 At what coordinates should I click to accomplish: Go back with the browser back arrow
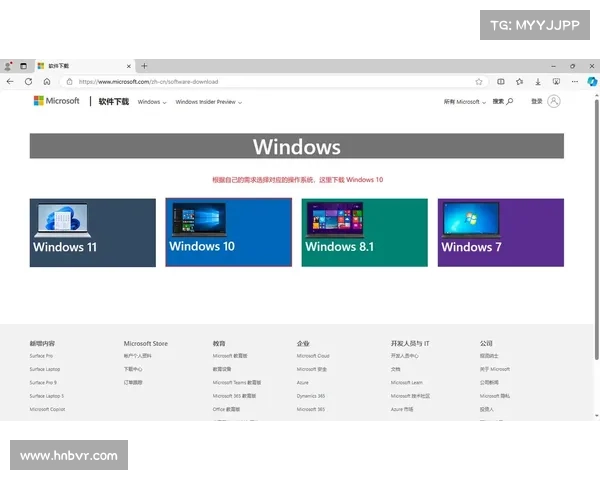tap(10, 82)
